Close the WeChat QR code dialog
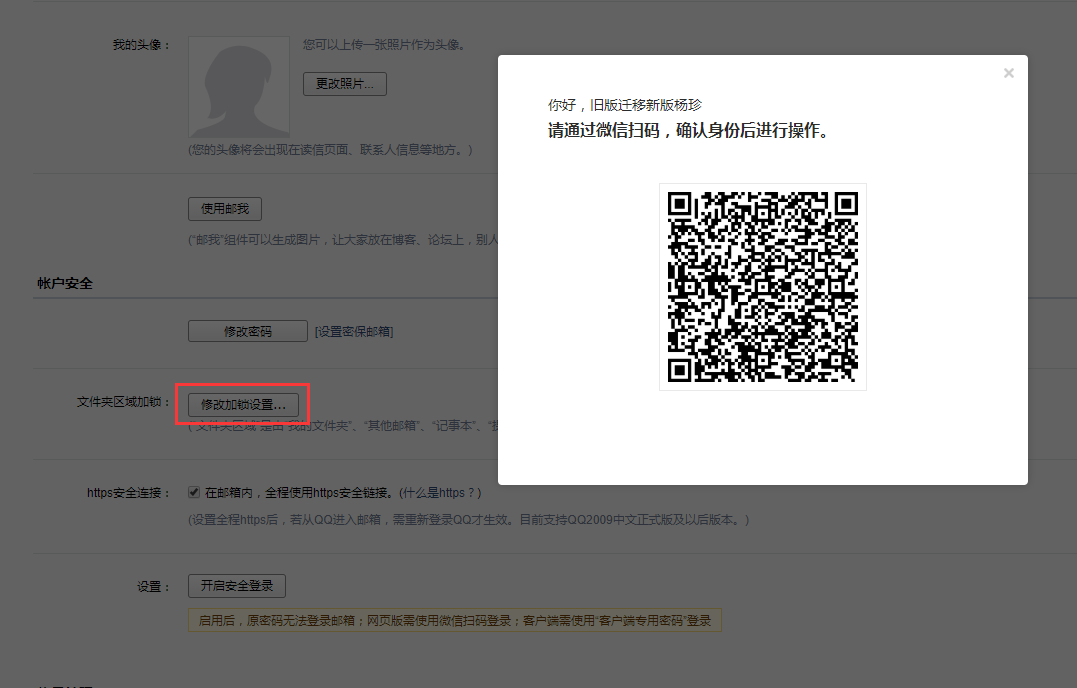The height and width of the screenshot is (688, 1077). coord(1008,73)
